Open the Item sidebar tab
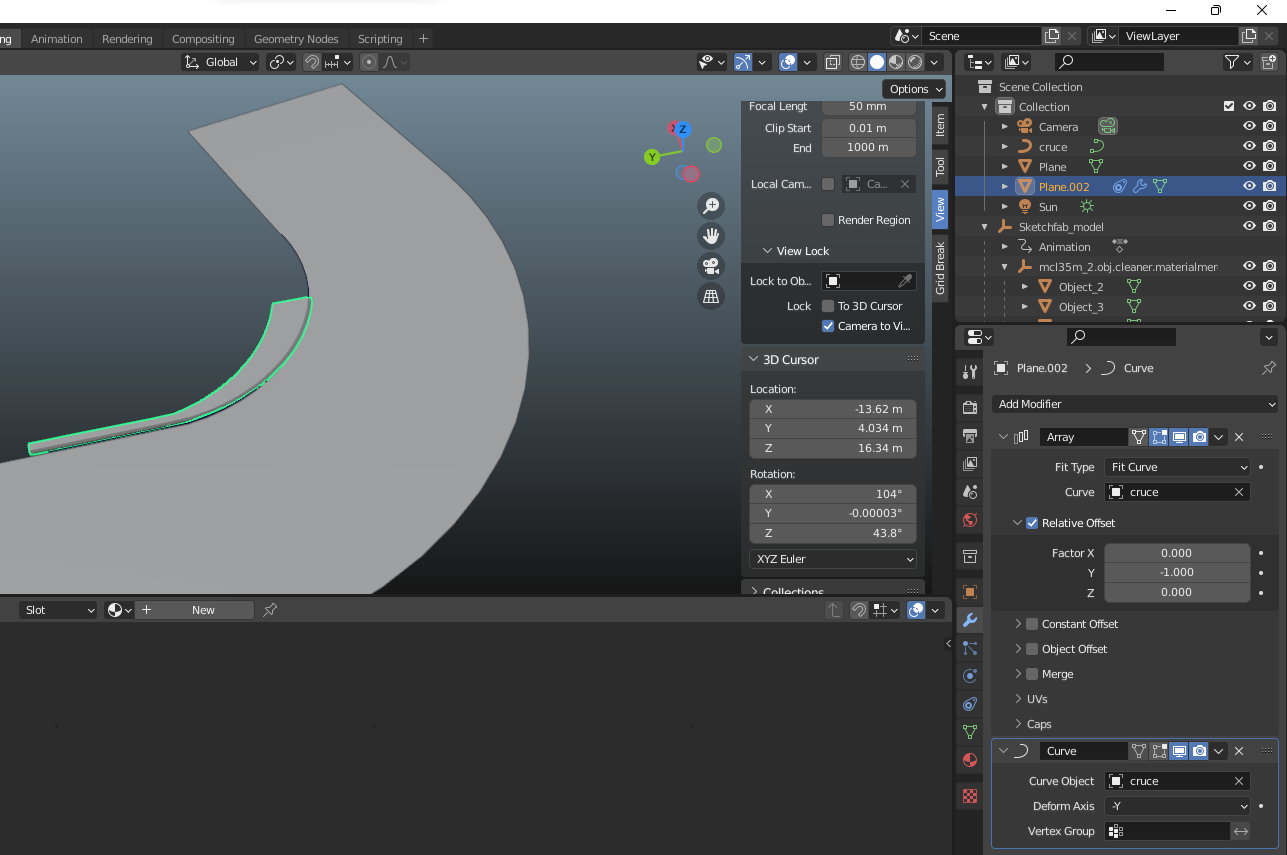This screenshot has height=855, width=1287. (940, 125)
